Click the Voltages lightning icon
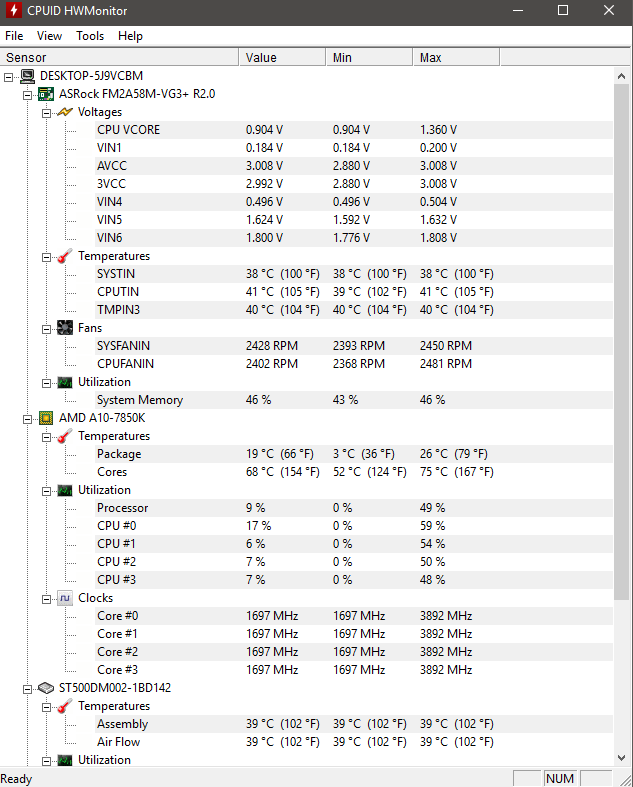633x787 pixels. [x=65, y=112]
